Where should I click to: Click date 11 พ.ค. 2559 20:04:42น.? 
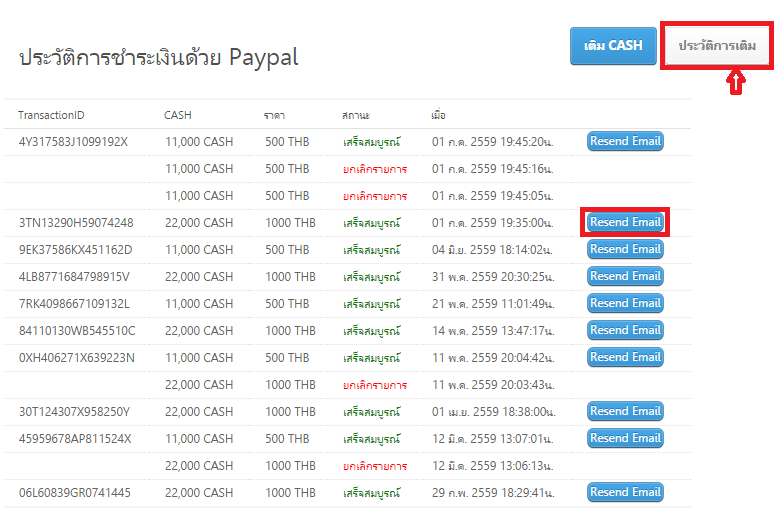click(493, 358)
